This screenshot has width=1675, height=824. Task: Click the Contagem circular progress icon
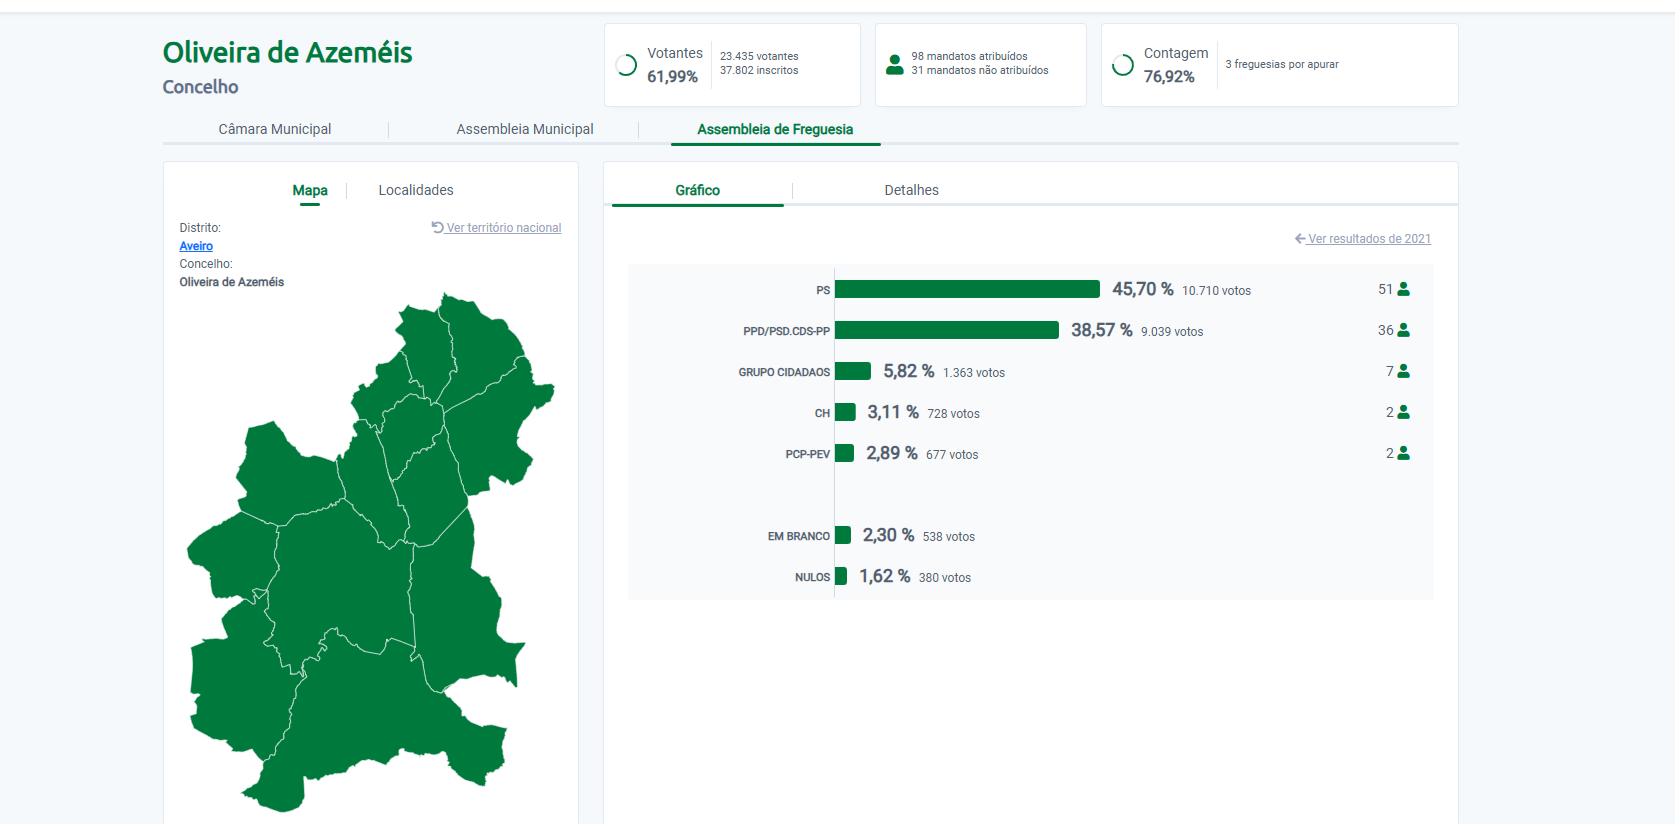click(1123, 65)
